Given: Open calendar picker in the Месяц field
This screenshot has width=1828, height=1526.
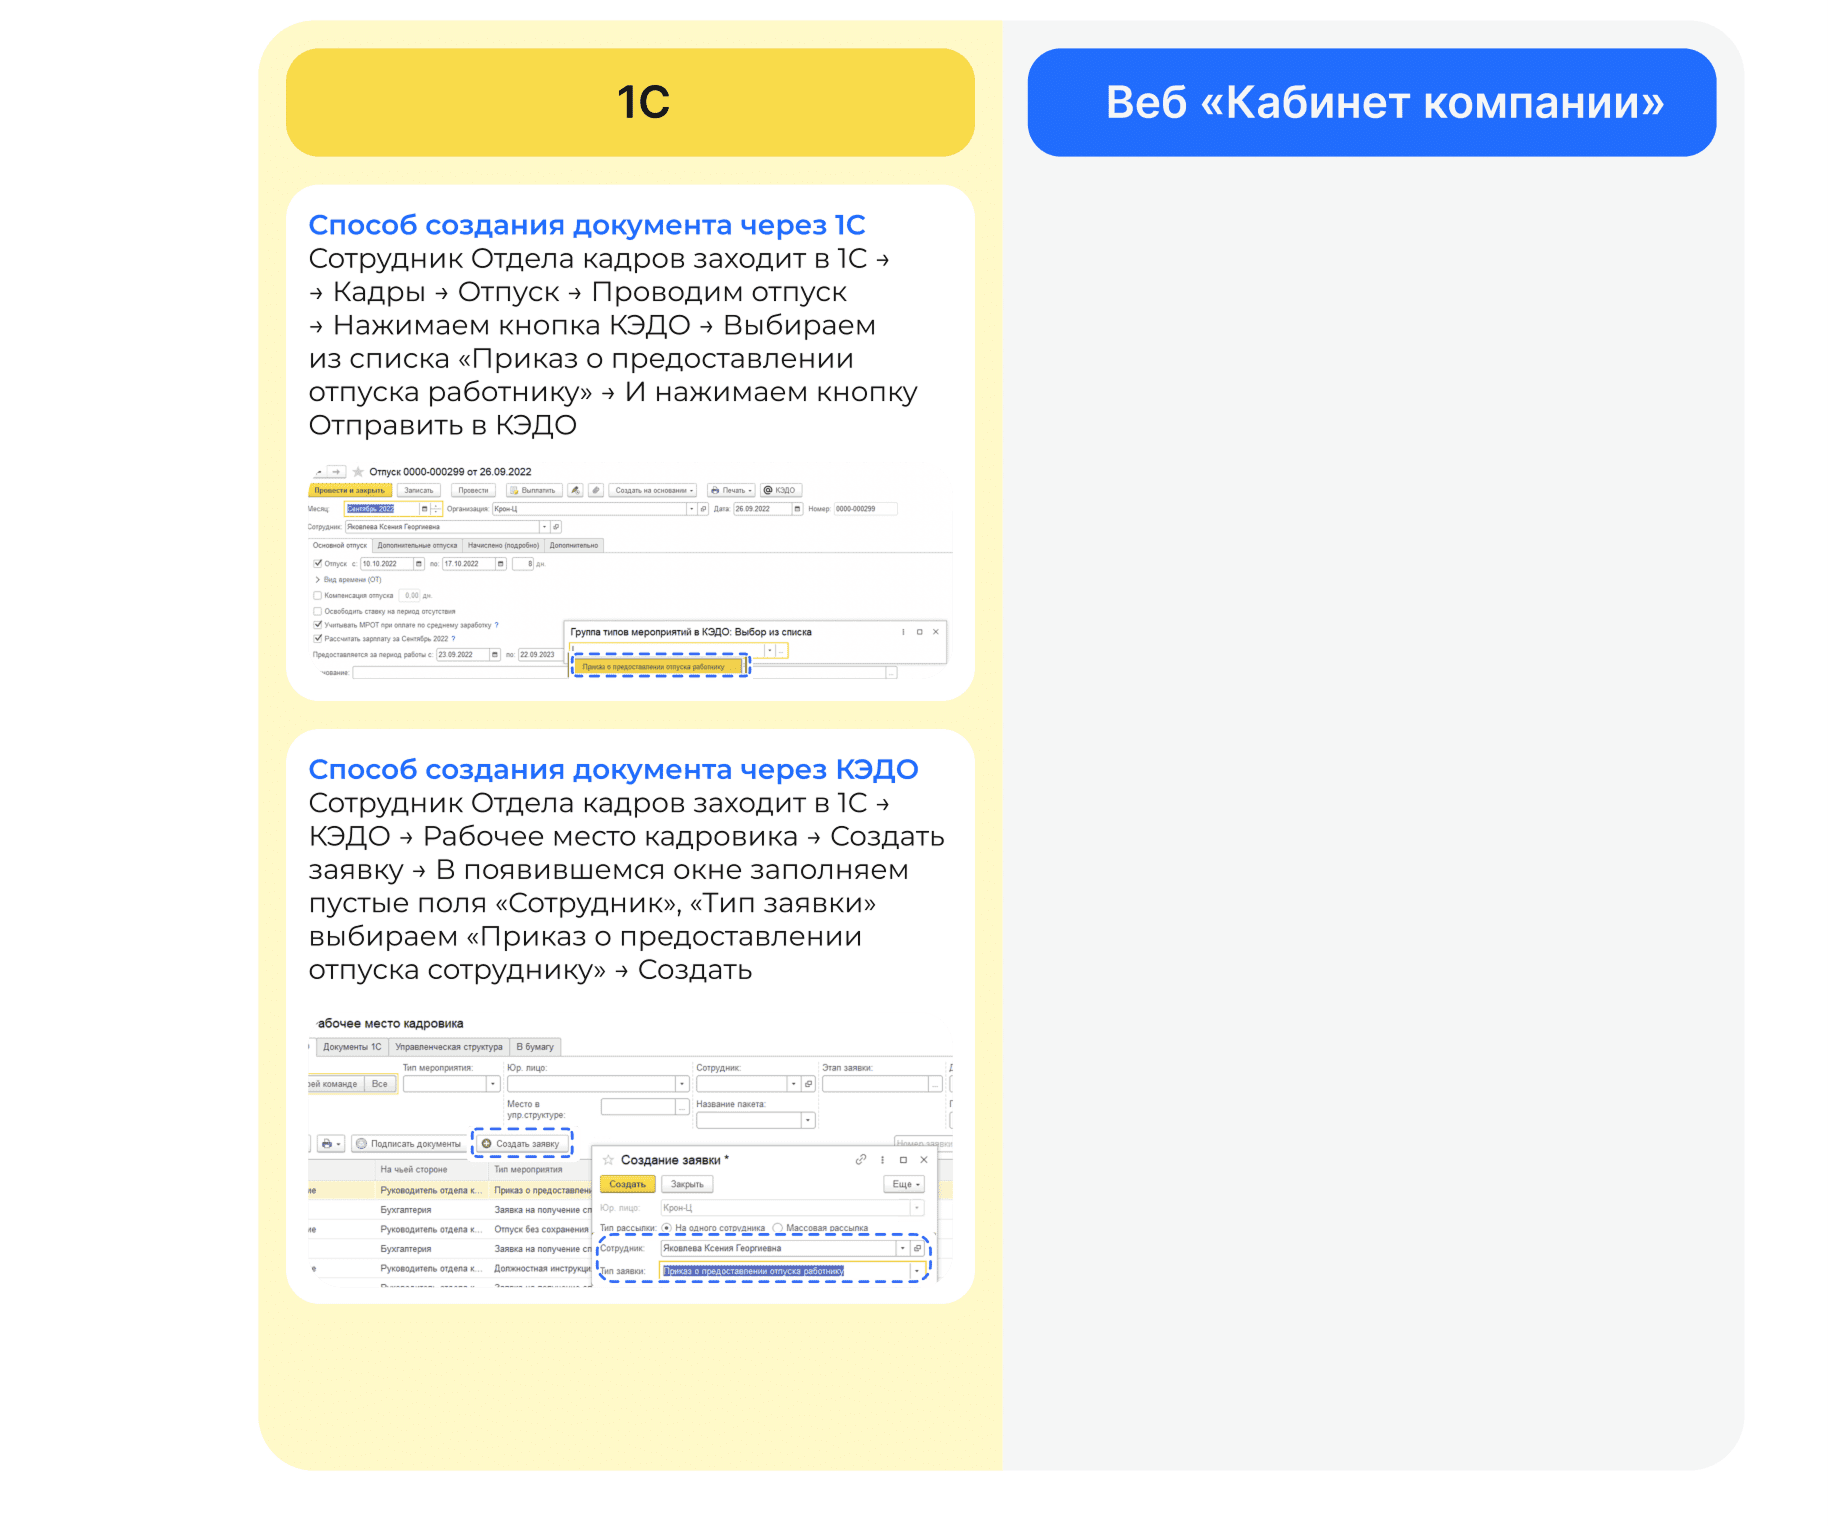Looking at the screenshot, I should point(424,509).
